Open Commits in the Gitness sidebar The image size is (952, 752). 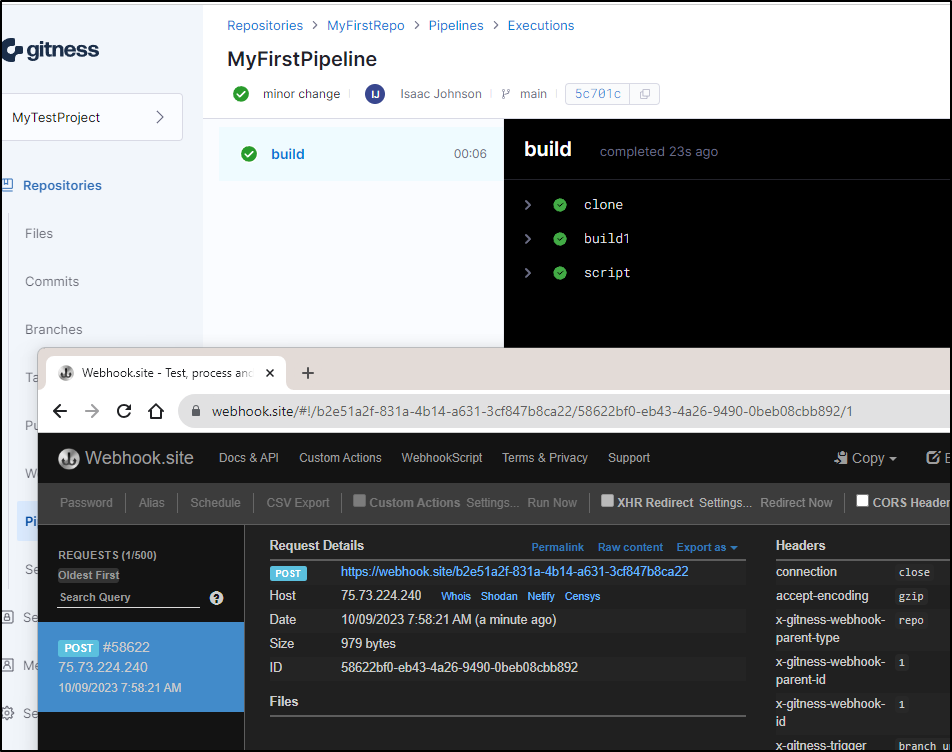52,282
